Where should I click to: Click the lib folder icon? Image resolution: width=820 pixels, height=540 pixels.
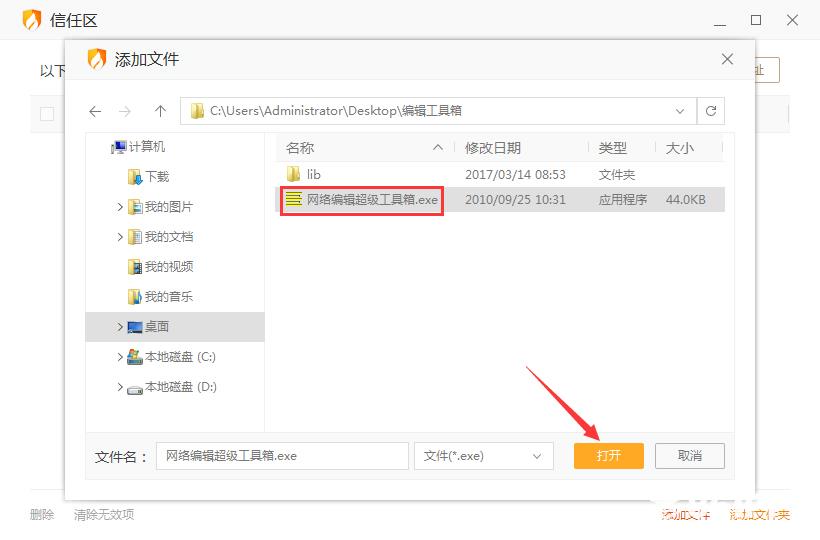(293, 174)
